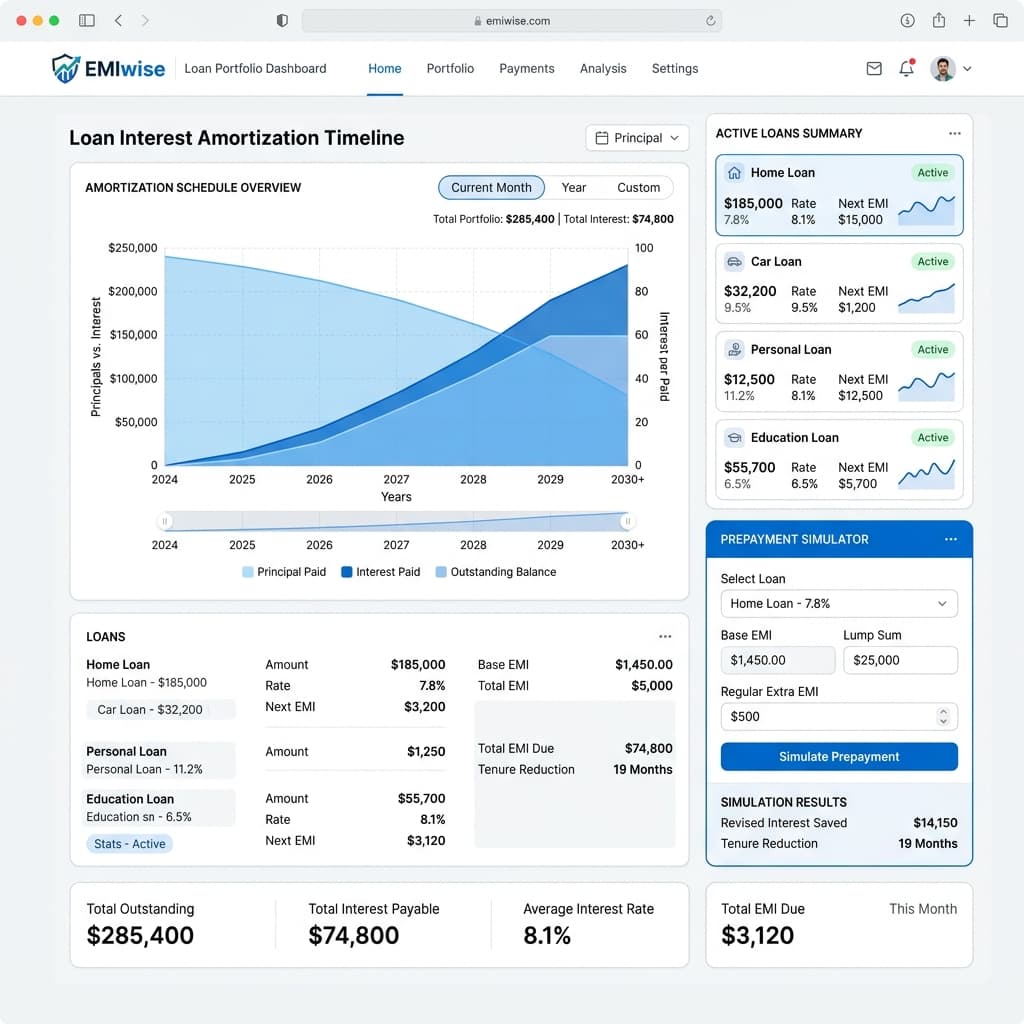Image resolution: width=1024 pixels, height=1024 pixels.
Task: Open the Active Loans Summary more options
Action: [954, 133]
